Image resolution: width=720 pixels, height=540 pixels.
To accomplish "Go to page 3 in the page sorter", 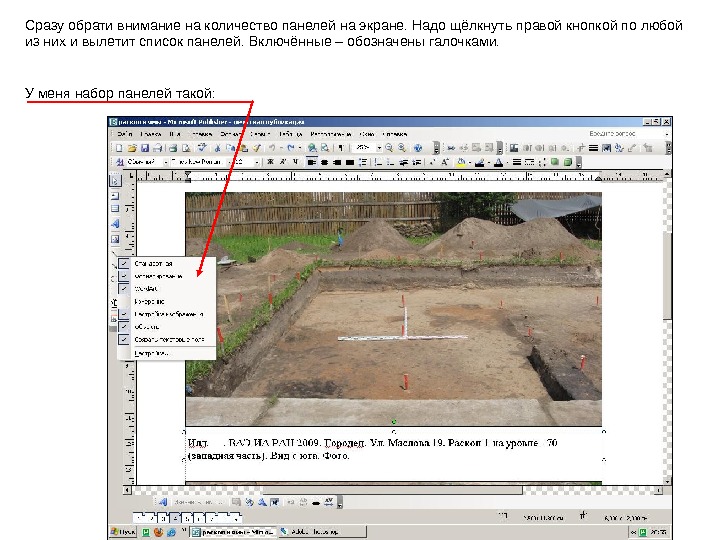I will click(x=163, y=518).
